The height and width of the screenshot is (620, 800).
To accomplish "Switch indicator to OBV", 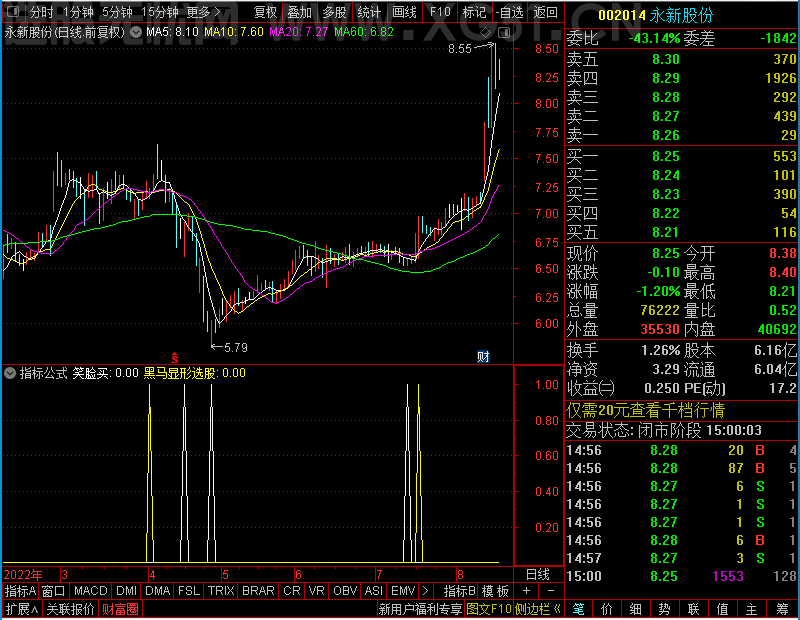I will pyautogui.click(x=345, y=591).
